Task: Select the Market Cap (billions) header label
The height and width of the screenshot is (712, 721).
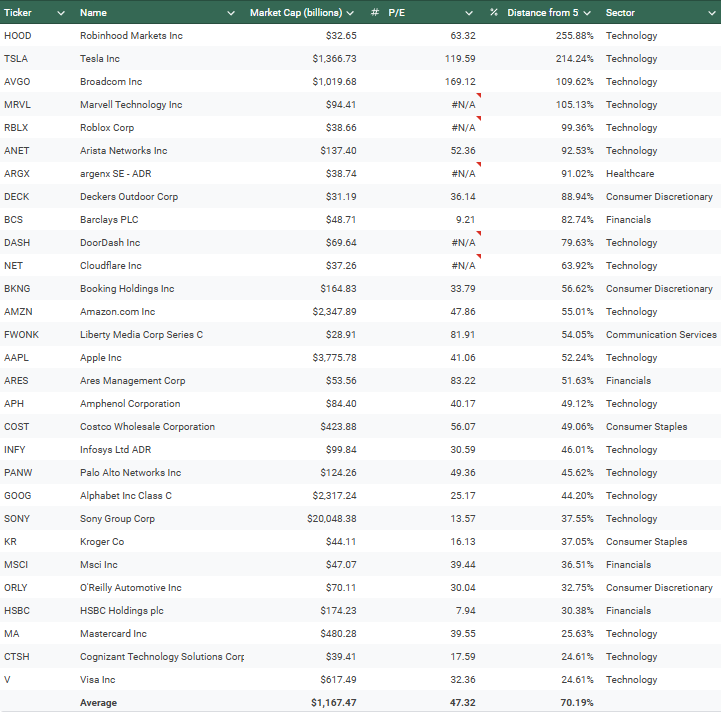Action: coord(296,12)
